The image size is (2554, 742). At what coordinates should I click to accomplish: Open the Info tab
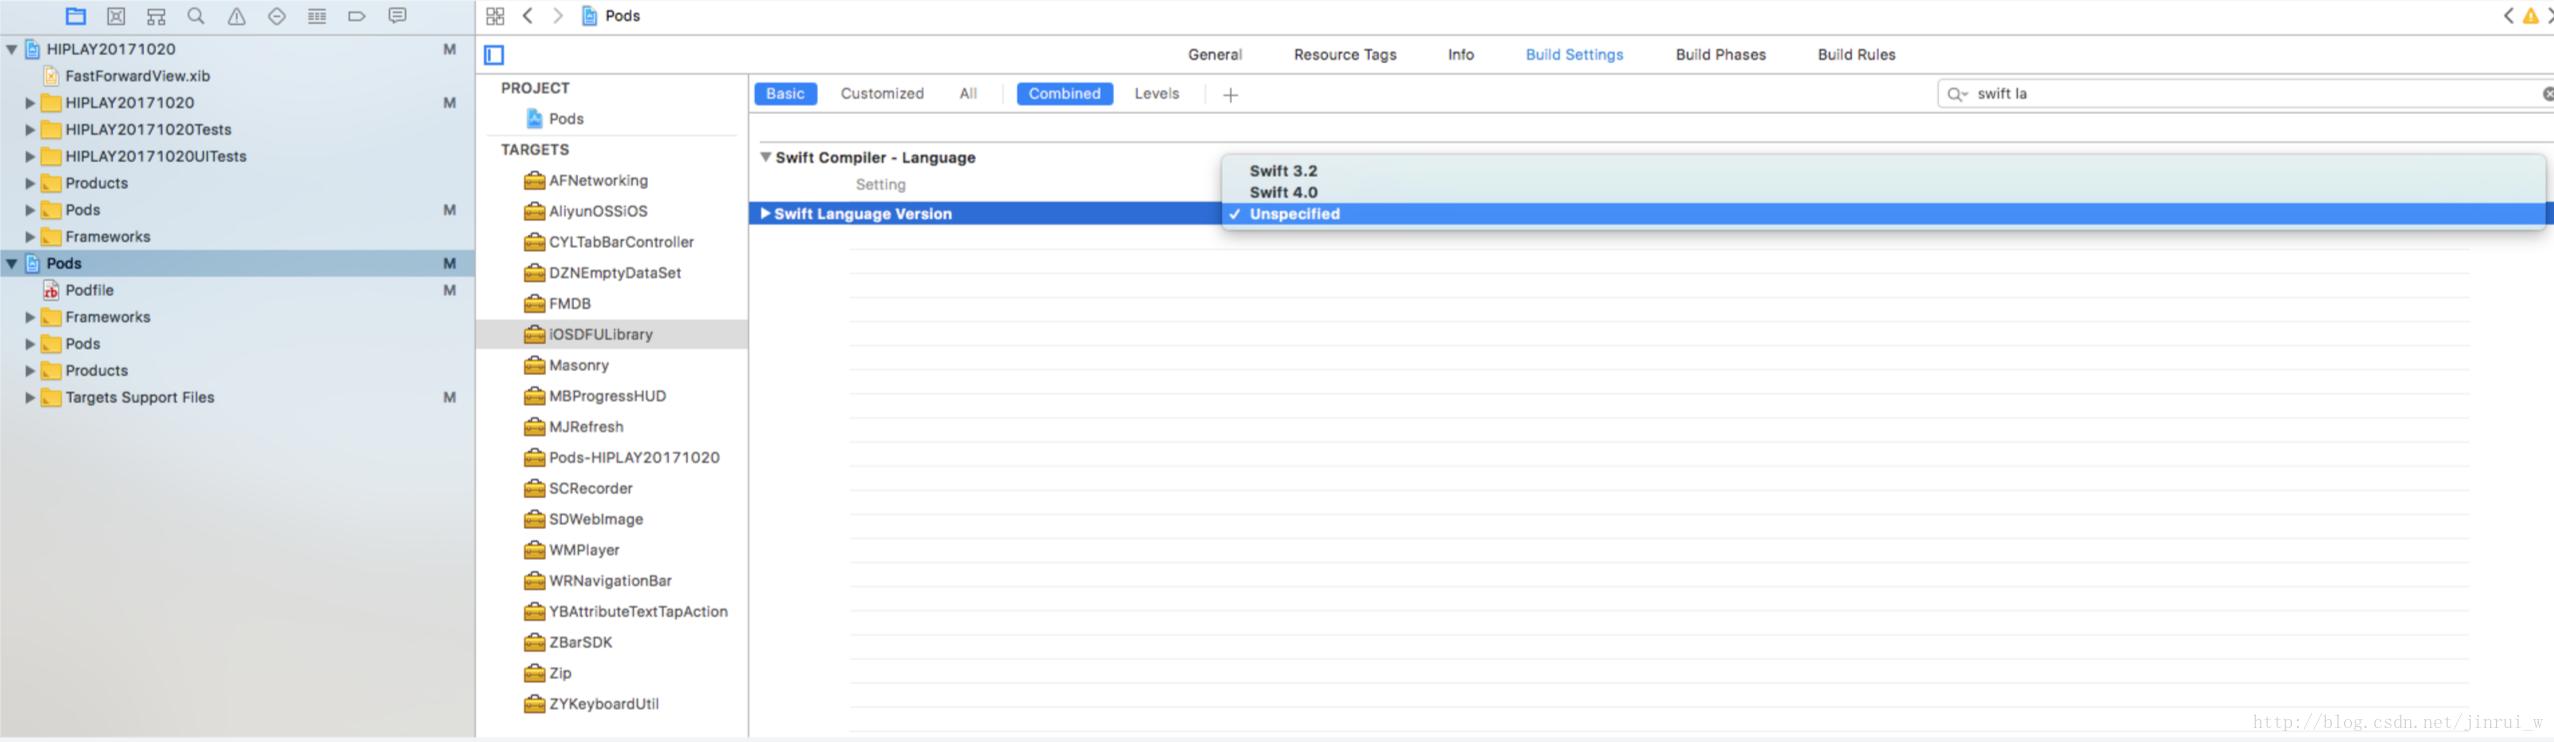tap(1461, 55)
